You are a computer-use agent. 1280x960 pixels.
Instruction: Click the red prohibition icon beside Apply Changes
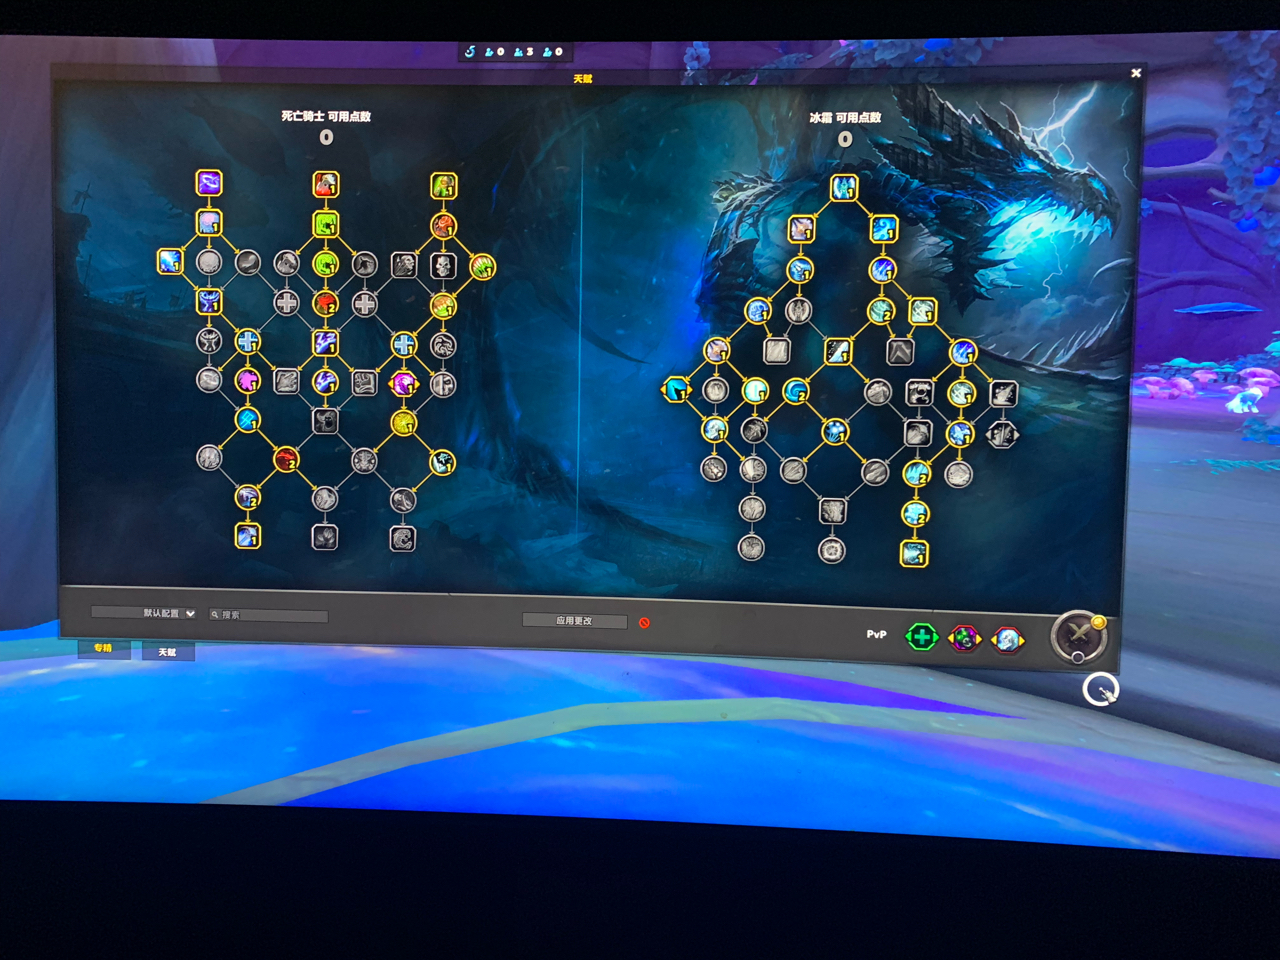(x=644, y=621)
